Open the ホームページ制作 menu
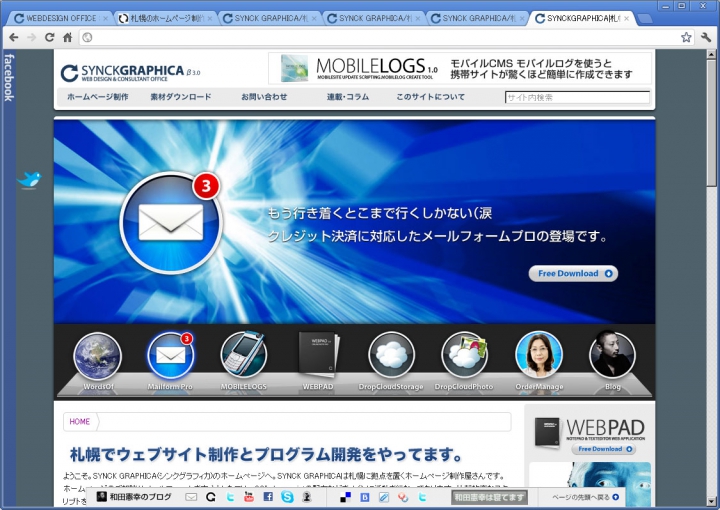The image size is (720, 510). click(x=98, y=97)
